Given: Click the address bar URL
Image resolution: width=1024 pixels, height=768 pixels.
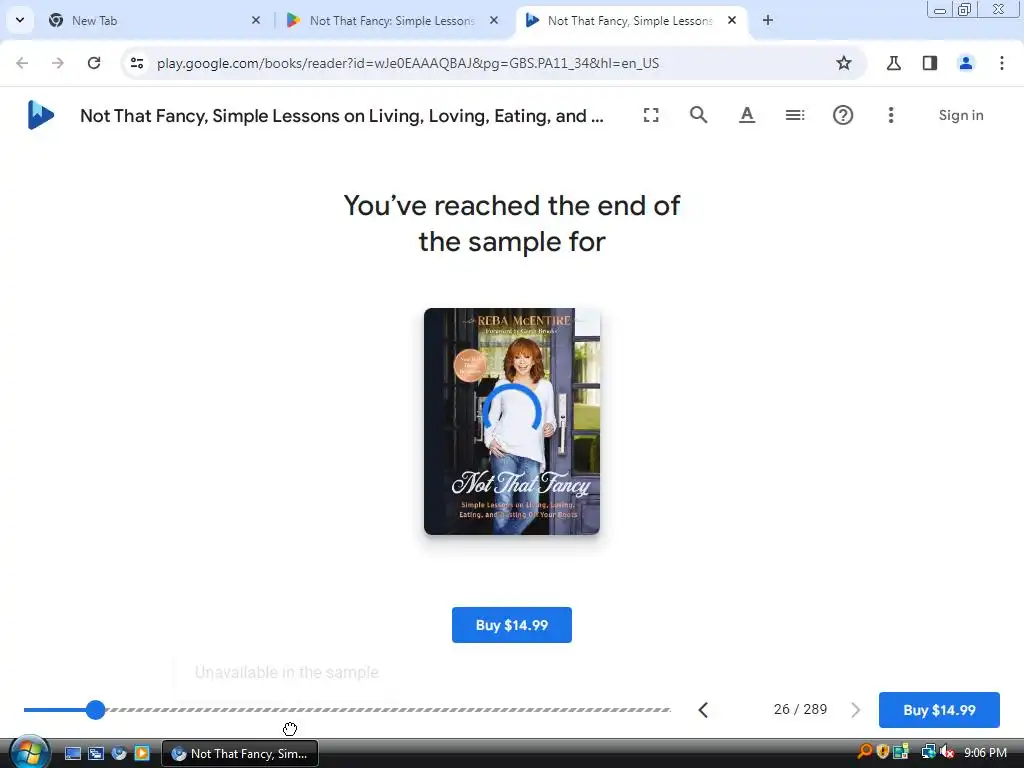Looking at the screenshot, I should point(408,63).
